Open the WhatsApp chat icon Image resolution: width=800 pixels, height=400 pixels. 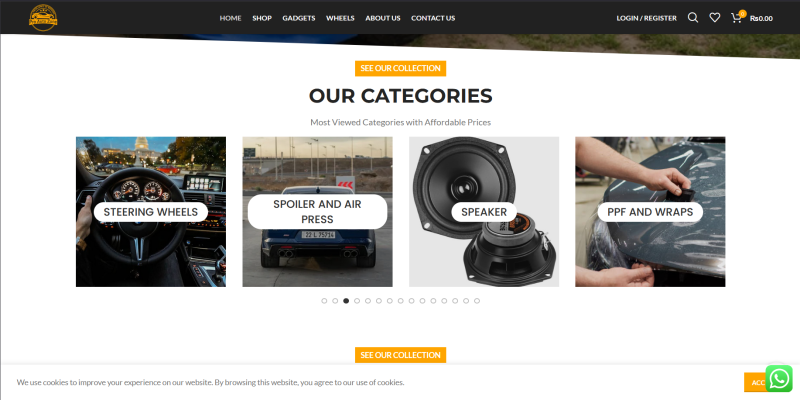[x=779, y=379]
